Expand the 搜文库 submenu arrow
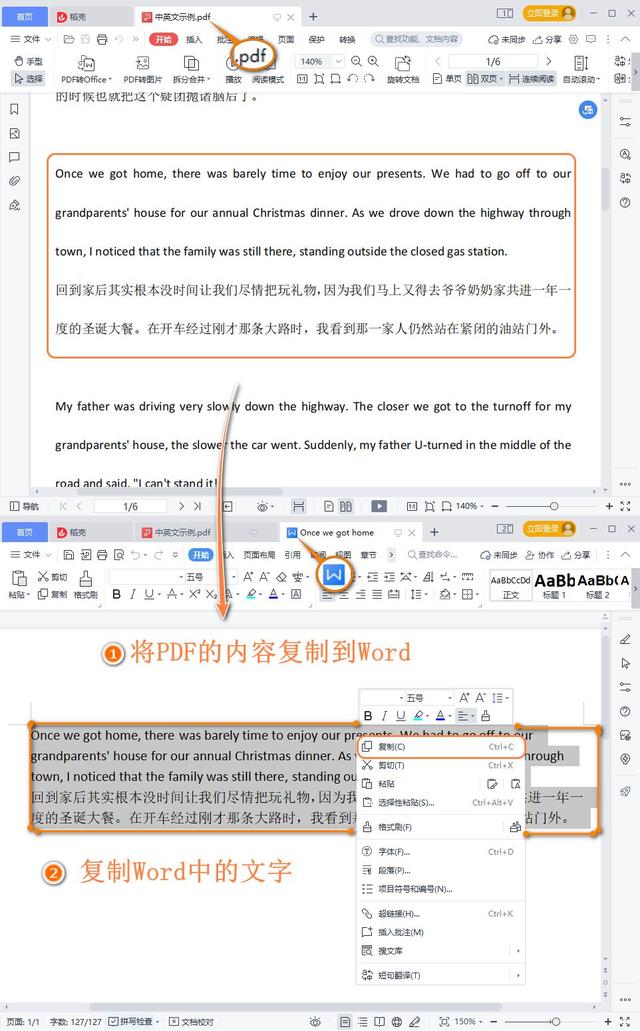This screenshot has width=640, height=1031. coord(518,951)
